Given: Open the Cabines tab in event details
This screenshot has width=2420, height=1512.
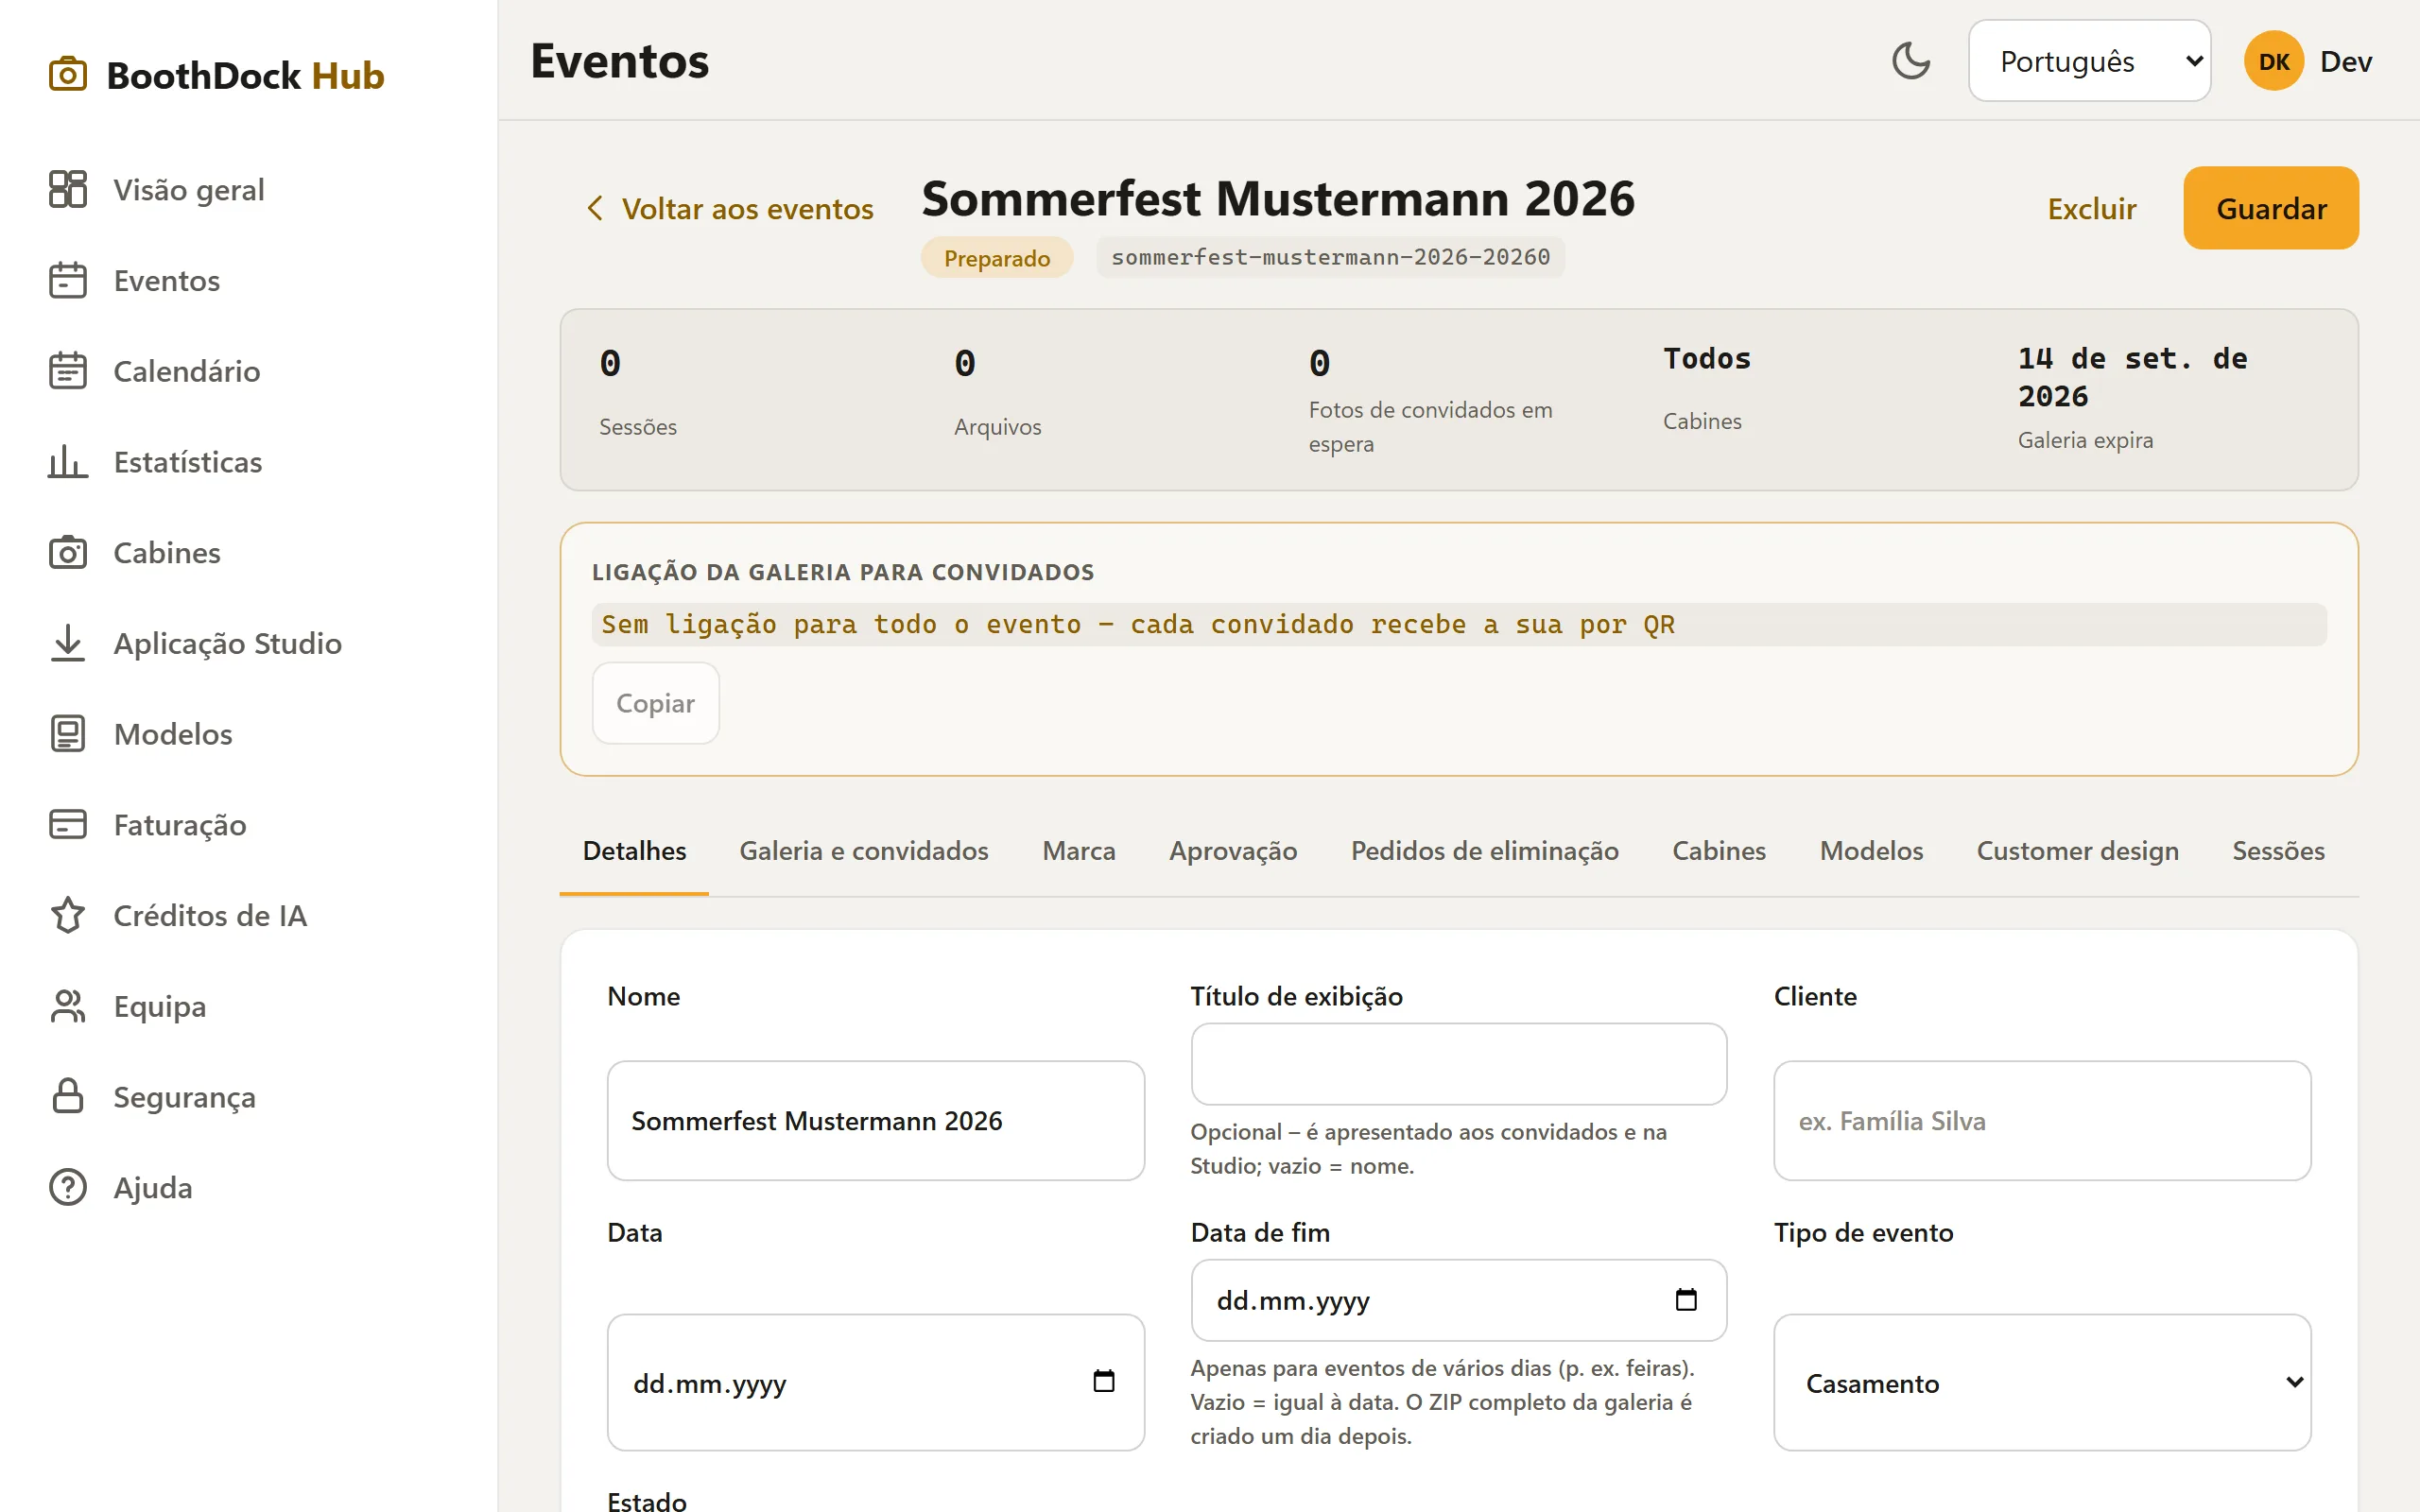Looking at the screenshot, I should pos(1719,851).
